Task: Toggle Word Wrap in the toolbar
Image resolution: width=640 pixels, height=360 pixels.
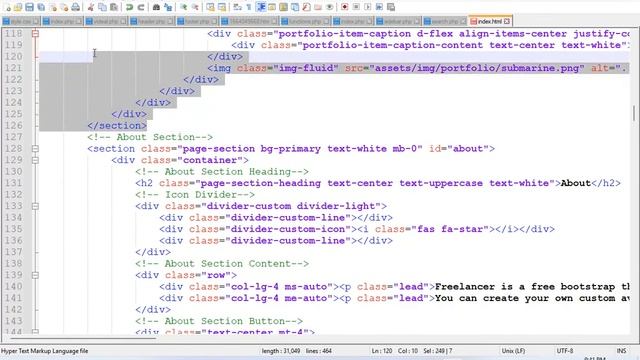Action: click(x=238, y=7)
